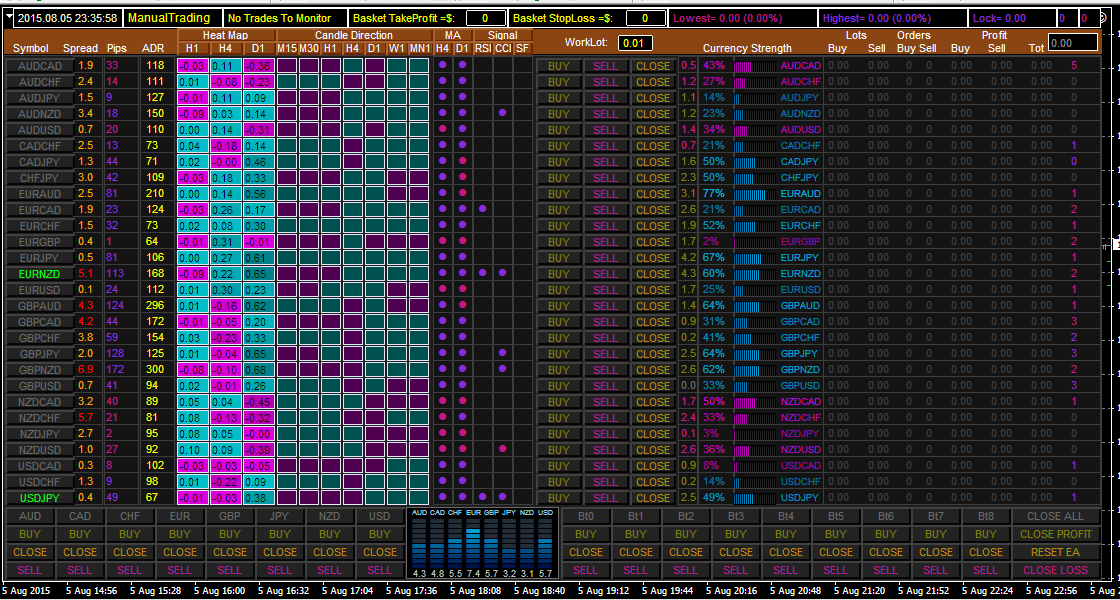Click BUY in the AUDCAD row

point(559,66)
